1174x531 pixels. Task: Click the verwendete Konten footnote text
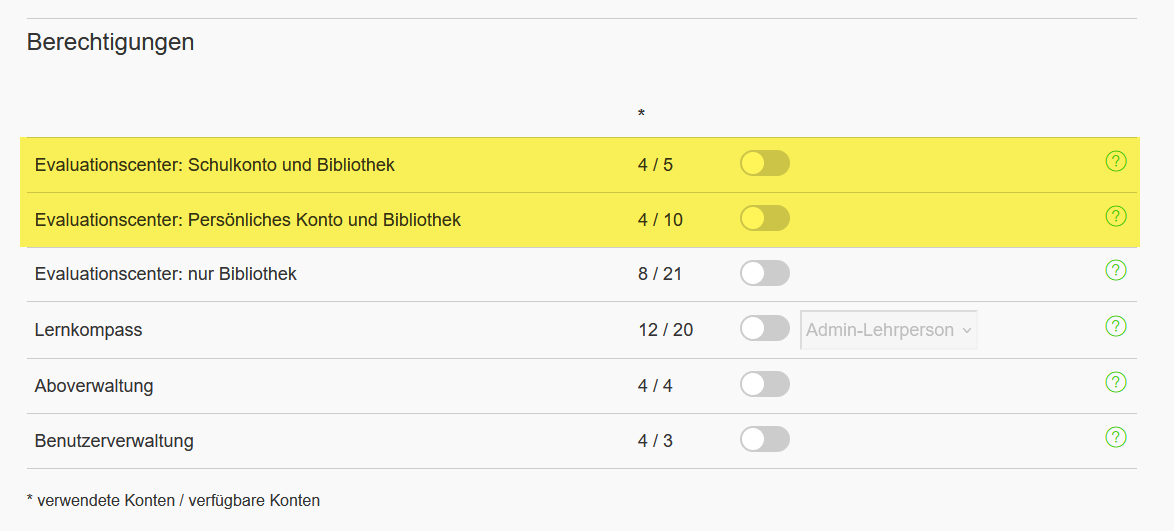click(x=173, y=500)
